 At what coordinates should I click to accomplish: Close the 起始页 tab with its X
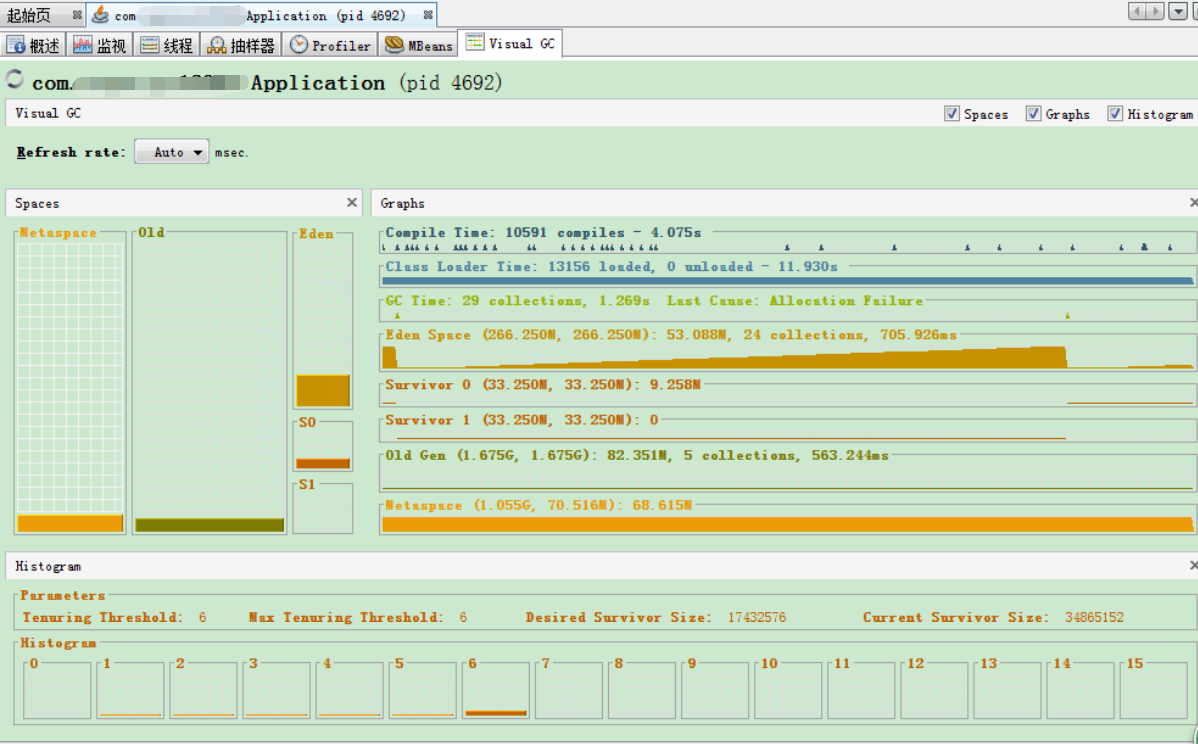[x=77, y=15]
